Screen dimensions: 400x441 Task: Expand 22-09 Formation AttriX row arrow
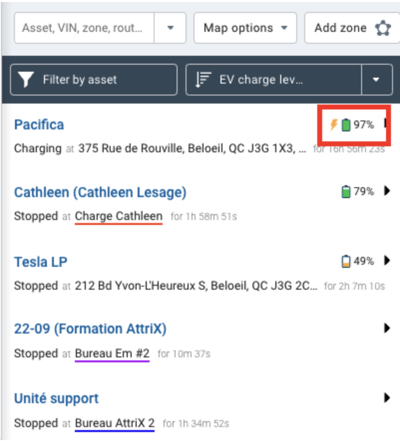pos(387,328)
